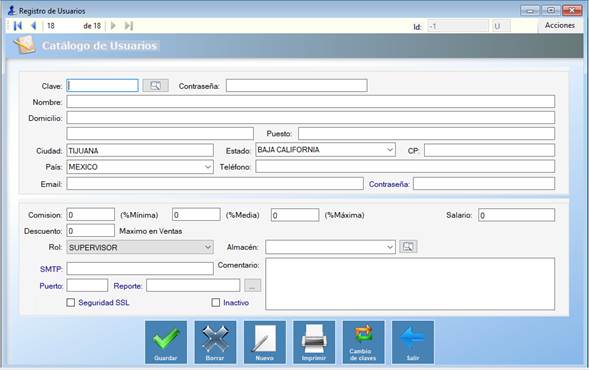Click the 'de 18' record count text
The width and height of the screenshot is (589, 370).
(x=92, y=26)
